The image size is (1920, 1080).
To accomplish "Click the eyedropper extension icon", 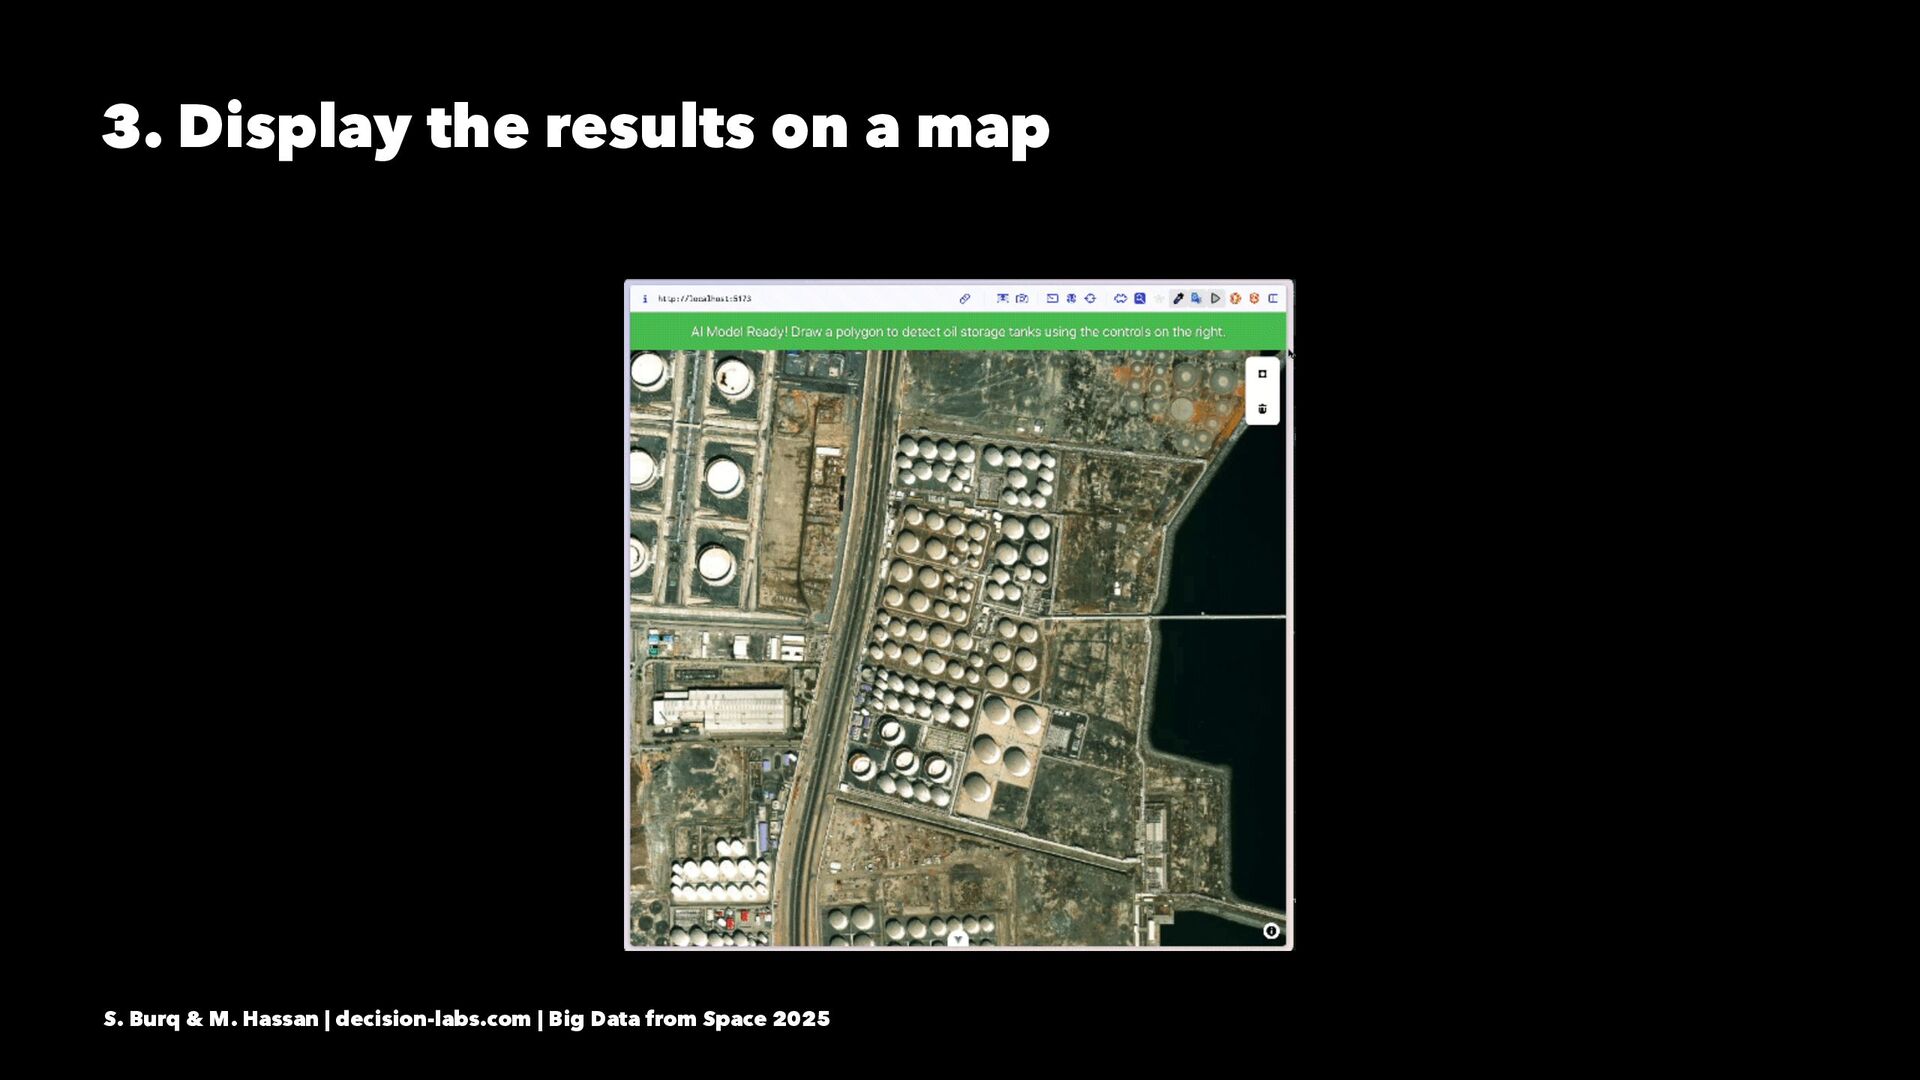I will (1178, 298).
